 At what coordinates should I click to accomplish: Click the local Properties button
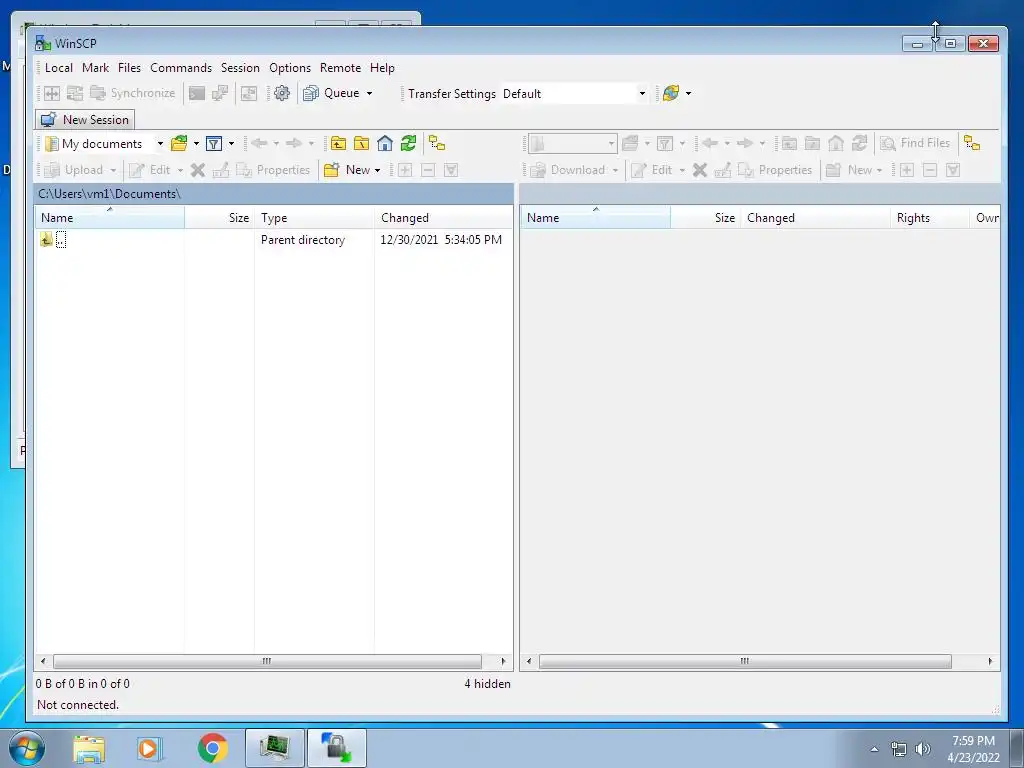(x=273, y=170)
